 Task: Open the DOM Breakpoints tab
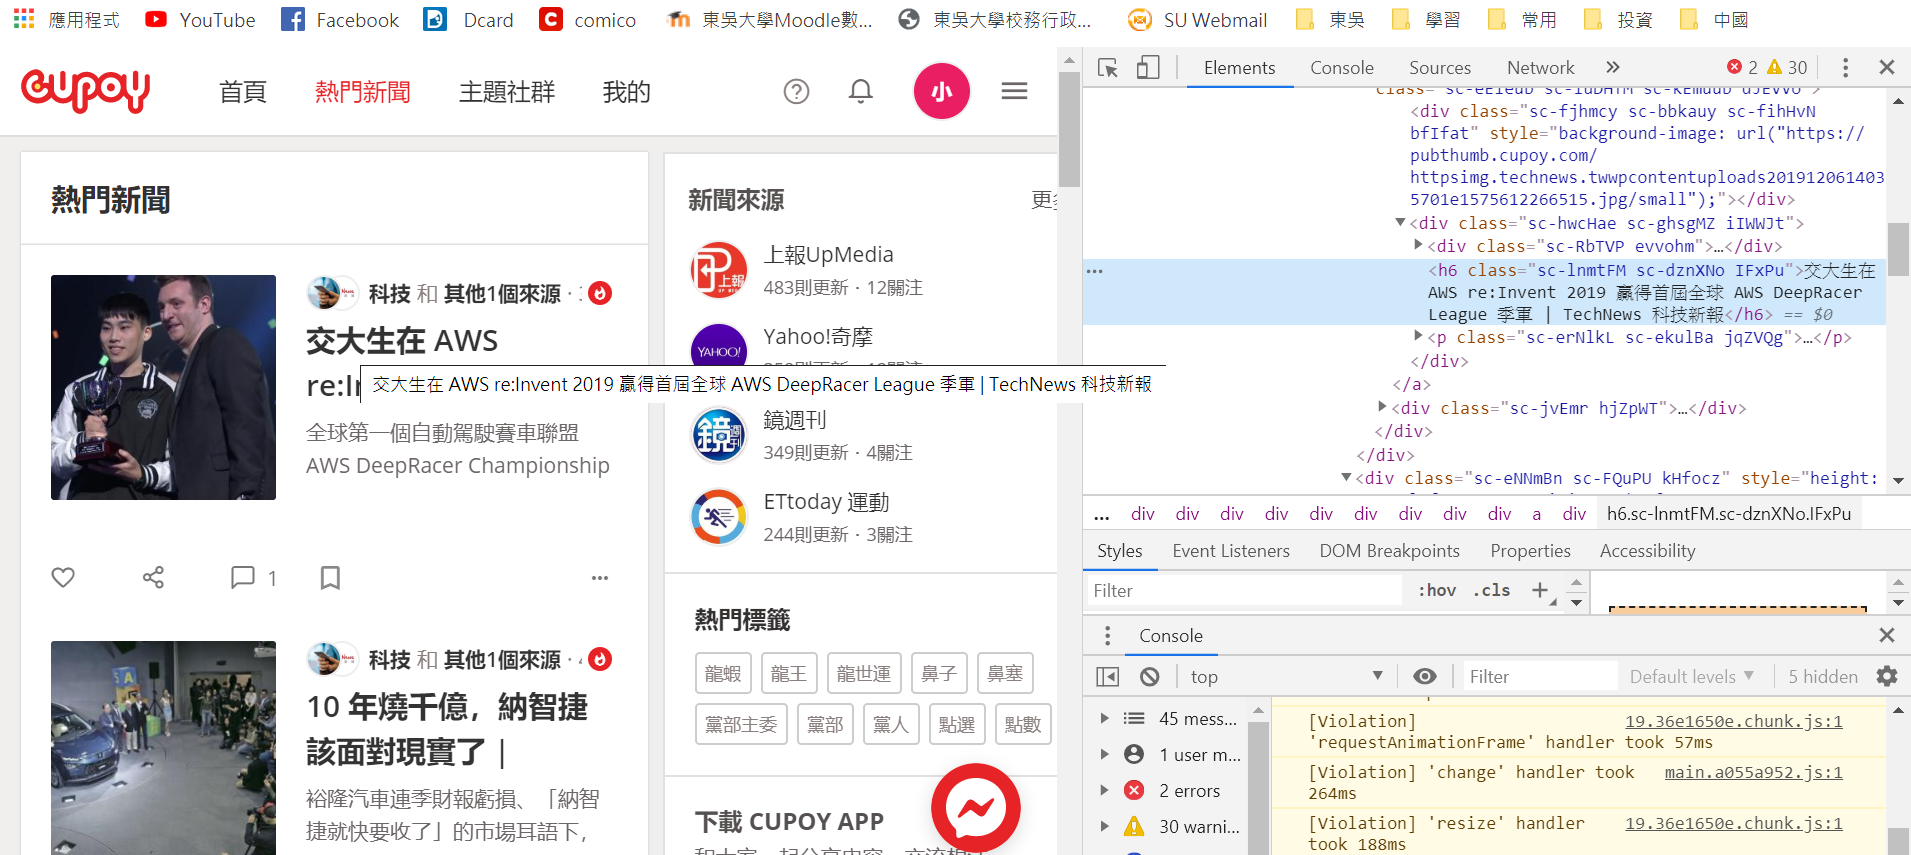pyautogui.click(x=1389, y=551)
